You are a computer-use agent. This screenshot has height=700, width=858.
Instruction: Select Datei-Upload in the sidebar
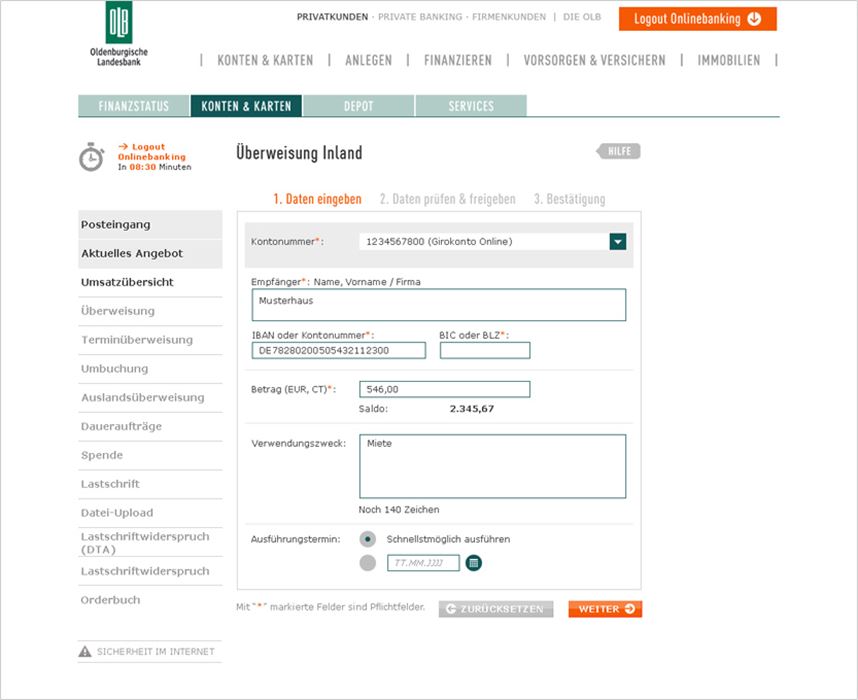coord(150,513)
